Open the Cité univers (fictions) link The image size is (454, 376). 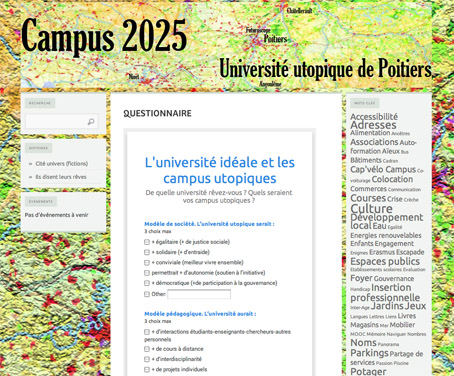point(62,164)
